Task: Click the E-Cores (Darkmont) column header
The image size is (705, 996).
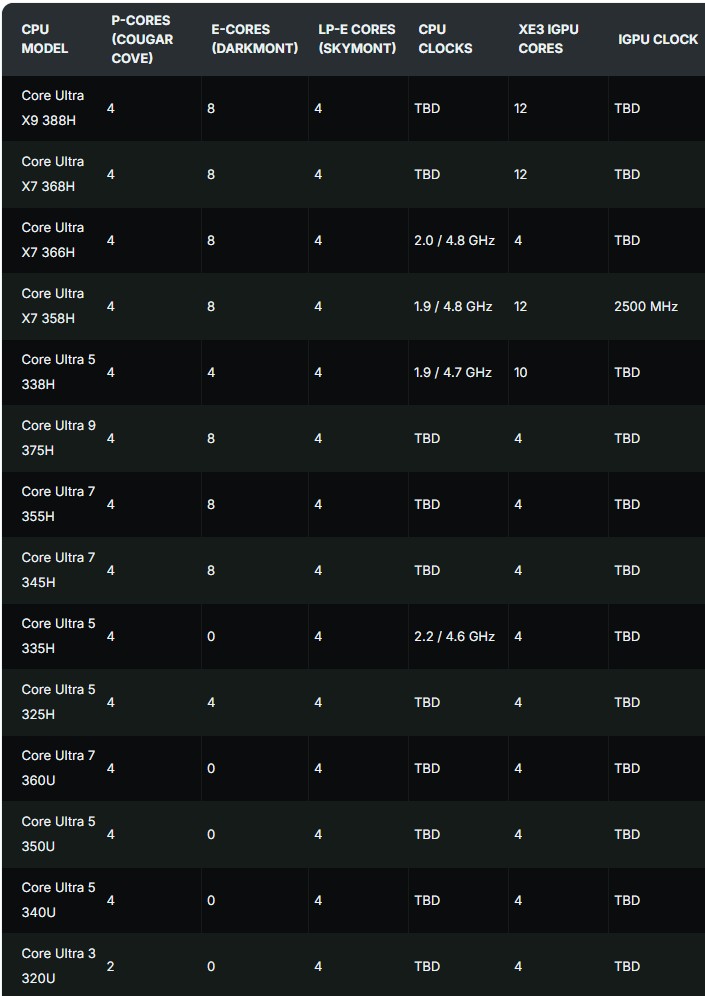Action: pyautogui.click(x=254, y=39)
